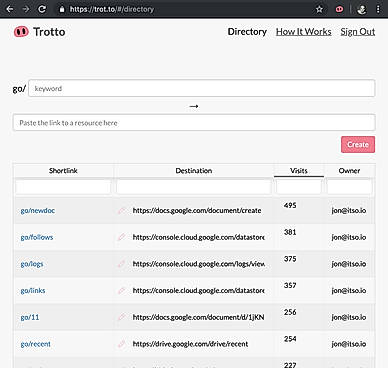Sort by Destination column header
The width and height of the screenshot is (388, 368).
[x=194, y=171]
